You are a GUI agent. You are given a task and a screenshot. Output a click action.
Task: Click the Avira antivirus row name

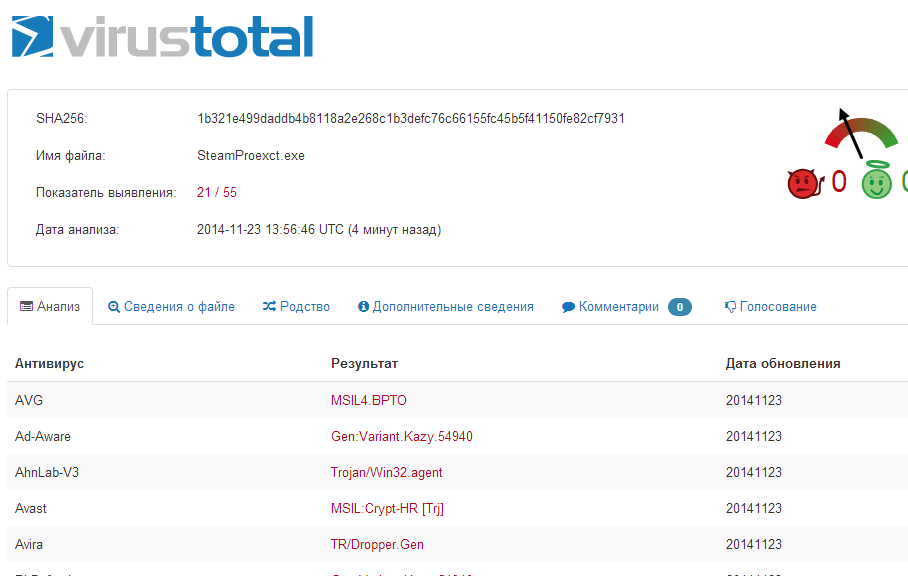29,544
